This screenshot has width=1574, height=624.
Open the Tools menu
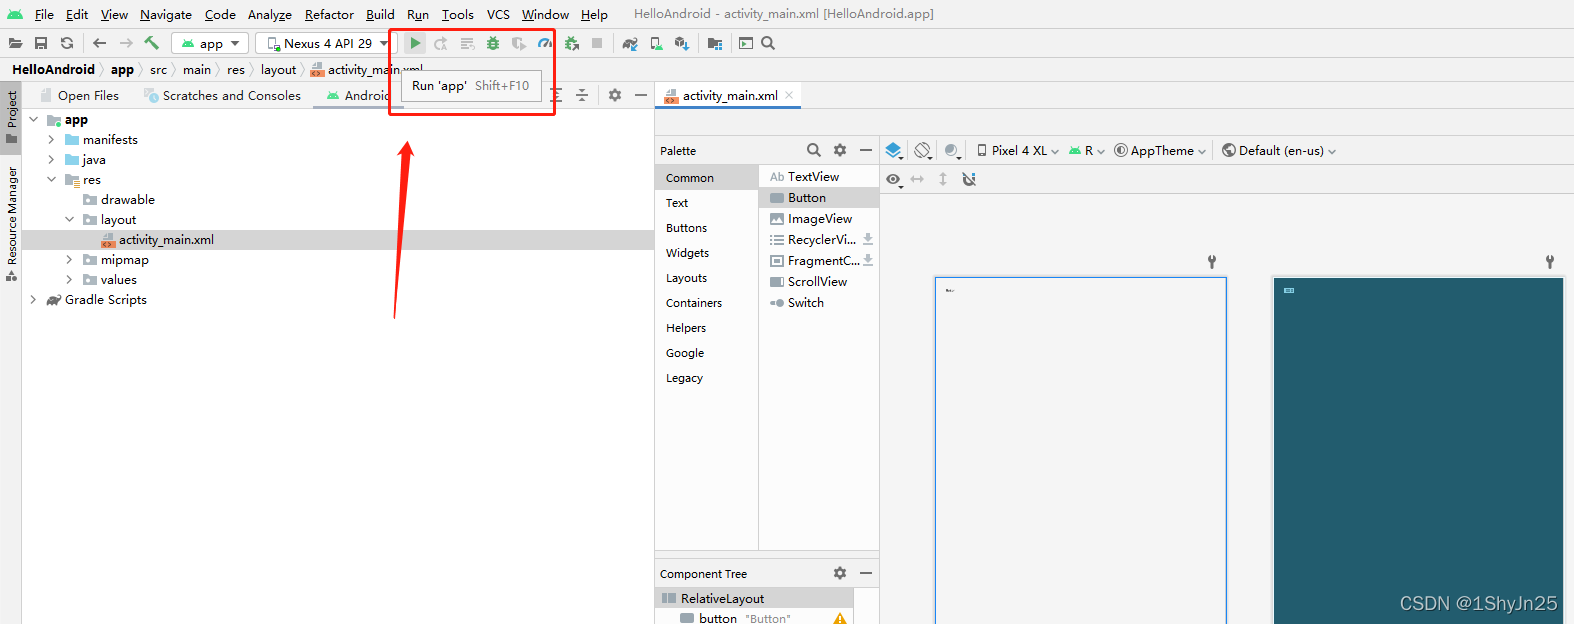point(458,14)
